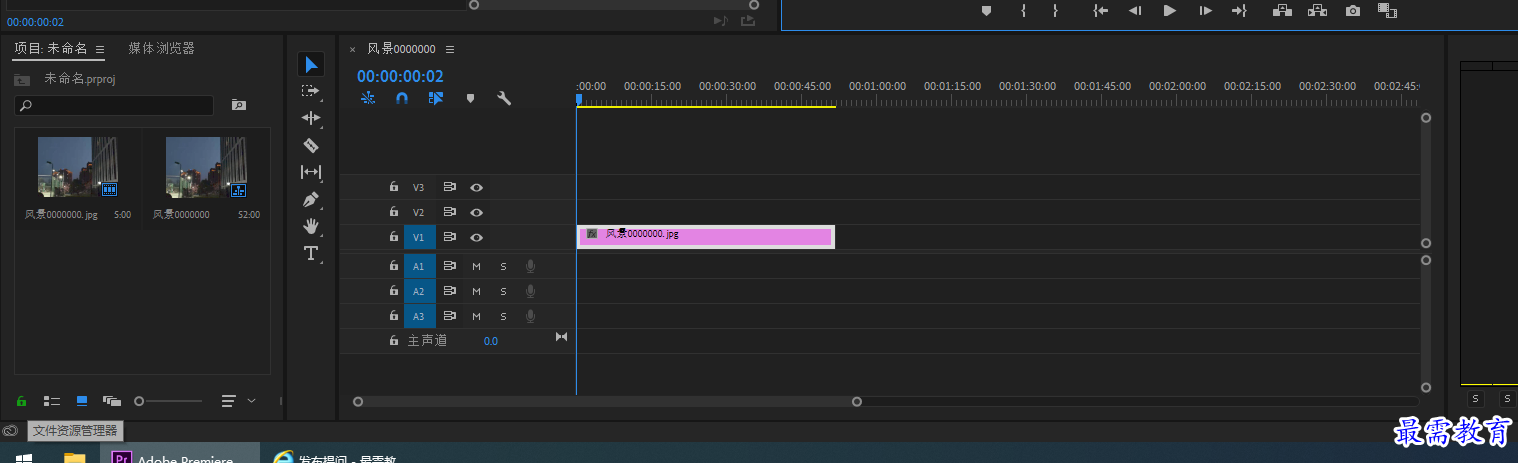Hide track V3 output eye
The image size is (1518, 463).
[x=477, y=187]
